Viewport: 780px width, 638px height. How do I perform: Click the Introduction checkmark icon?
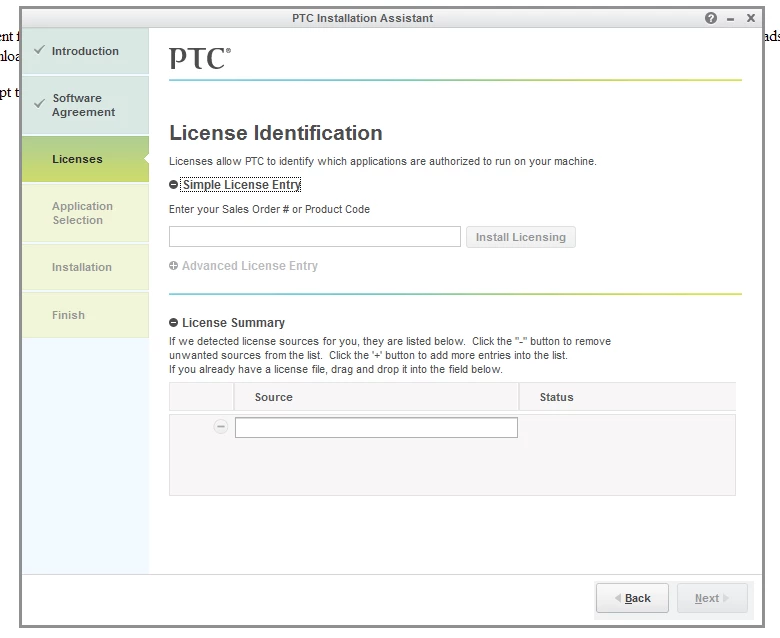tap(40, 50)
